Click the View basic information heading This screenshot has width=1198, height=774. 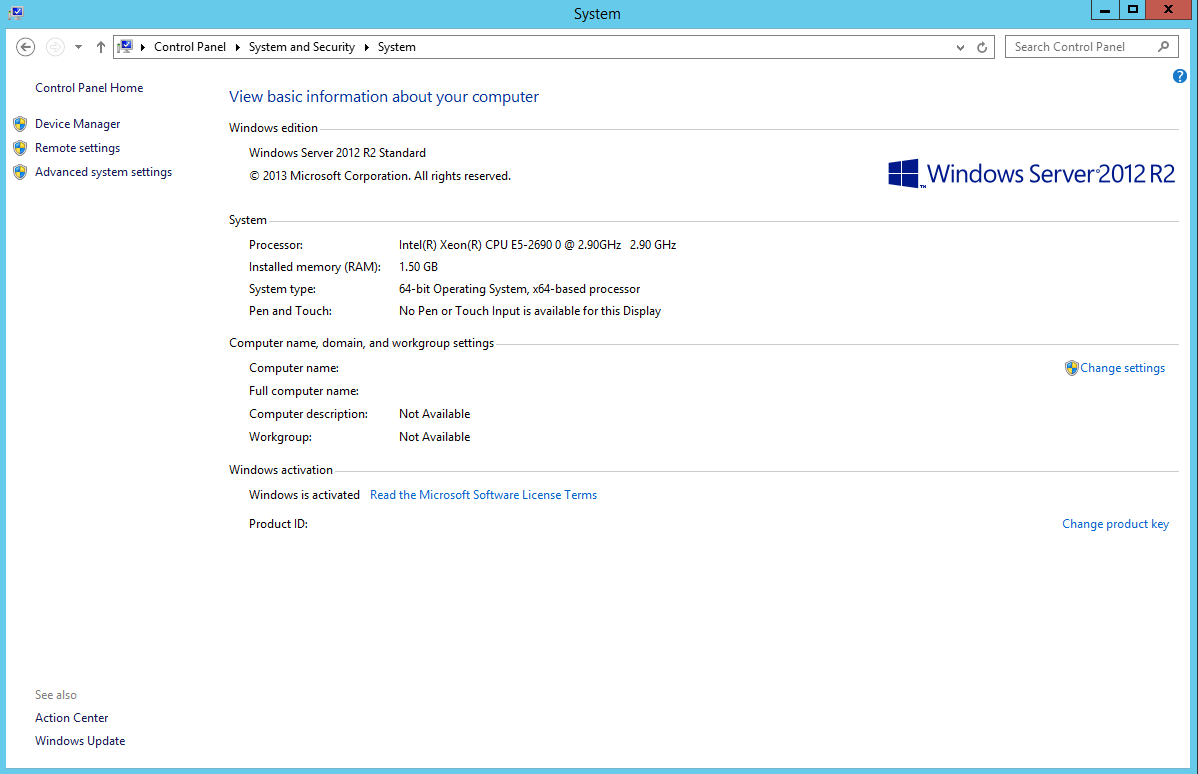coord(384,97)
